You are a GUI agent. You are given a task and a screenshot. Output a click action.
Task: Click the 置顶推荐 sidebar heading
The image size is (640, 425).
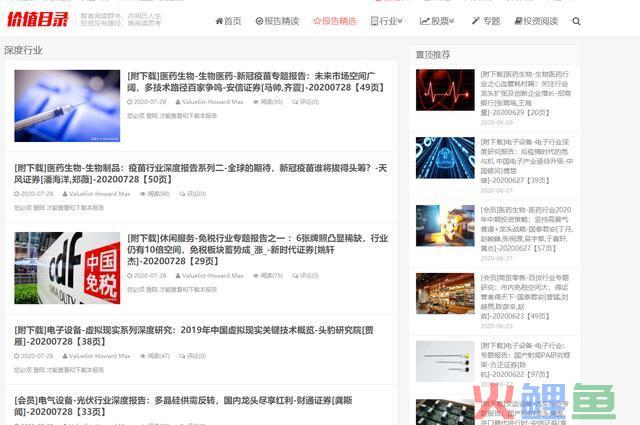coord(433,54)
